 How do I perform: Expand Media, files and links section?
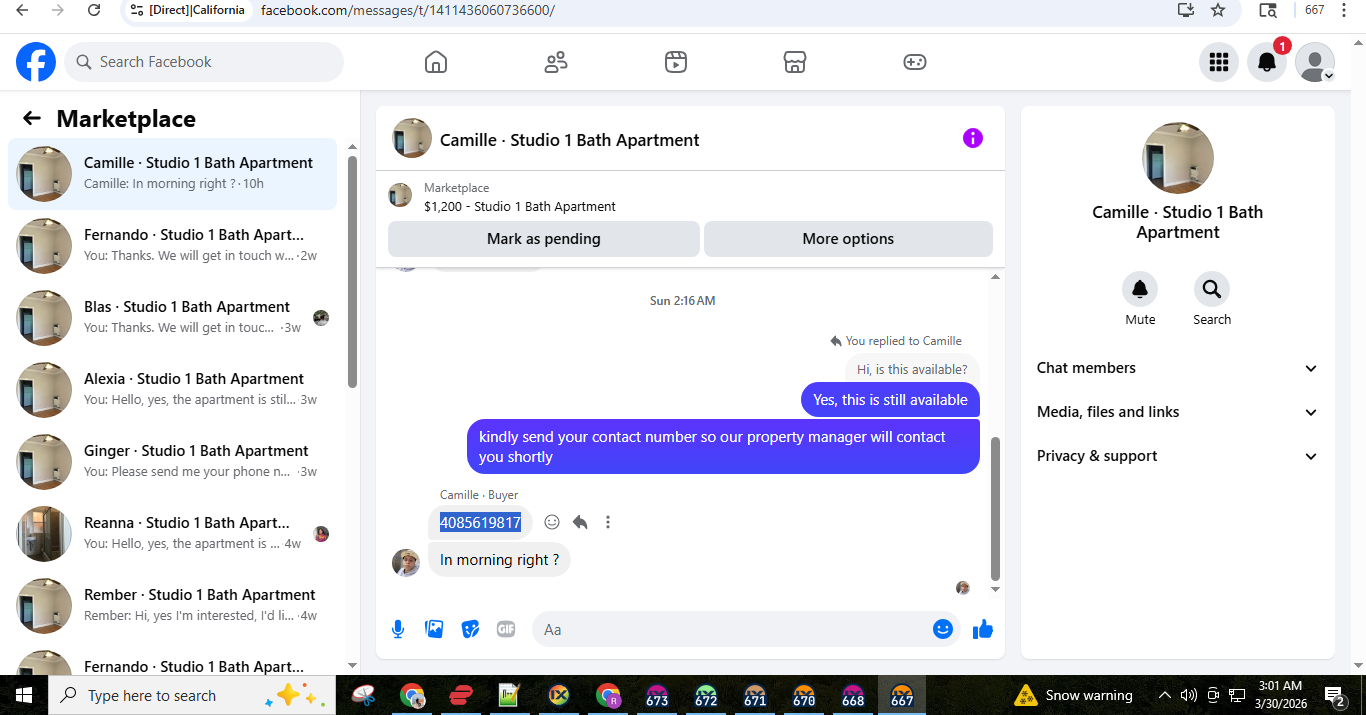click(x=1178, y=412)
